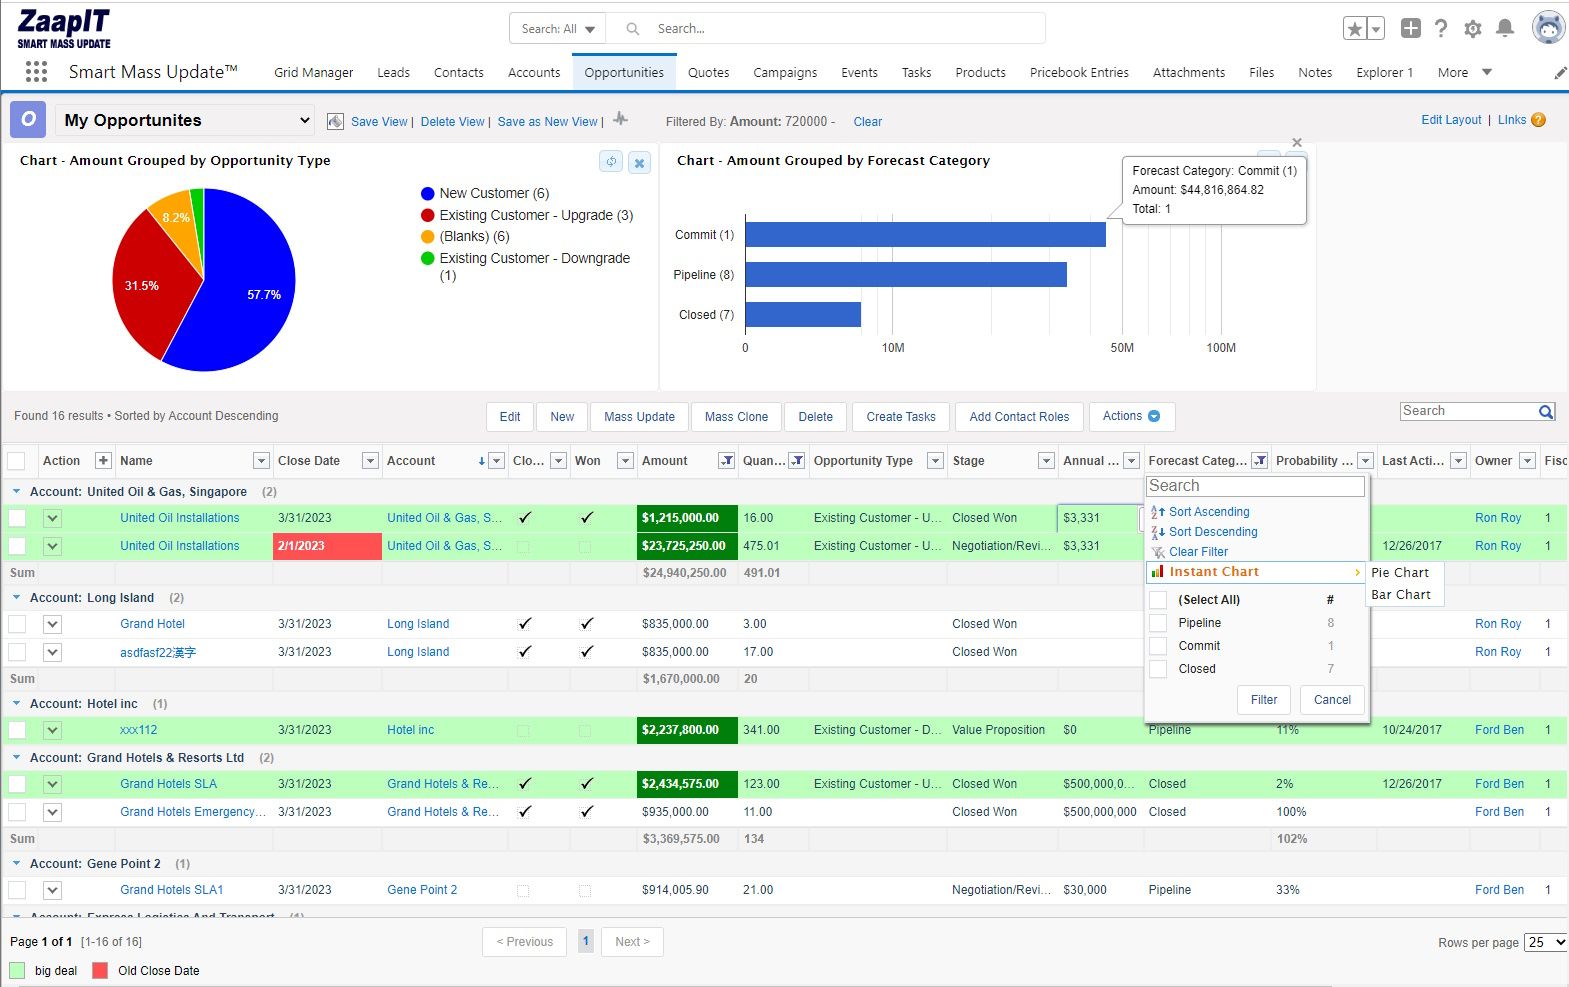Click the pin icon beside Save as New View
The width and height of the screenshot is (1569, 987).
[620, 119]
